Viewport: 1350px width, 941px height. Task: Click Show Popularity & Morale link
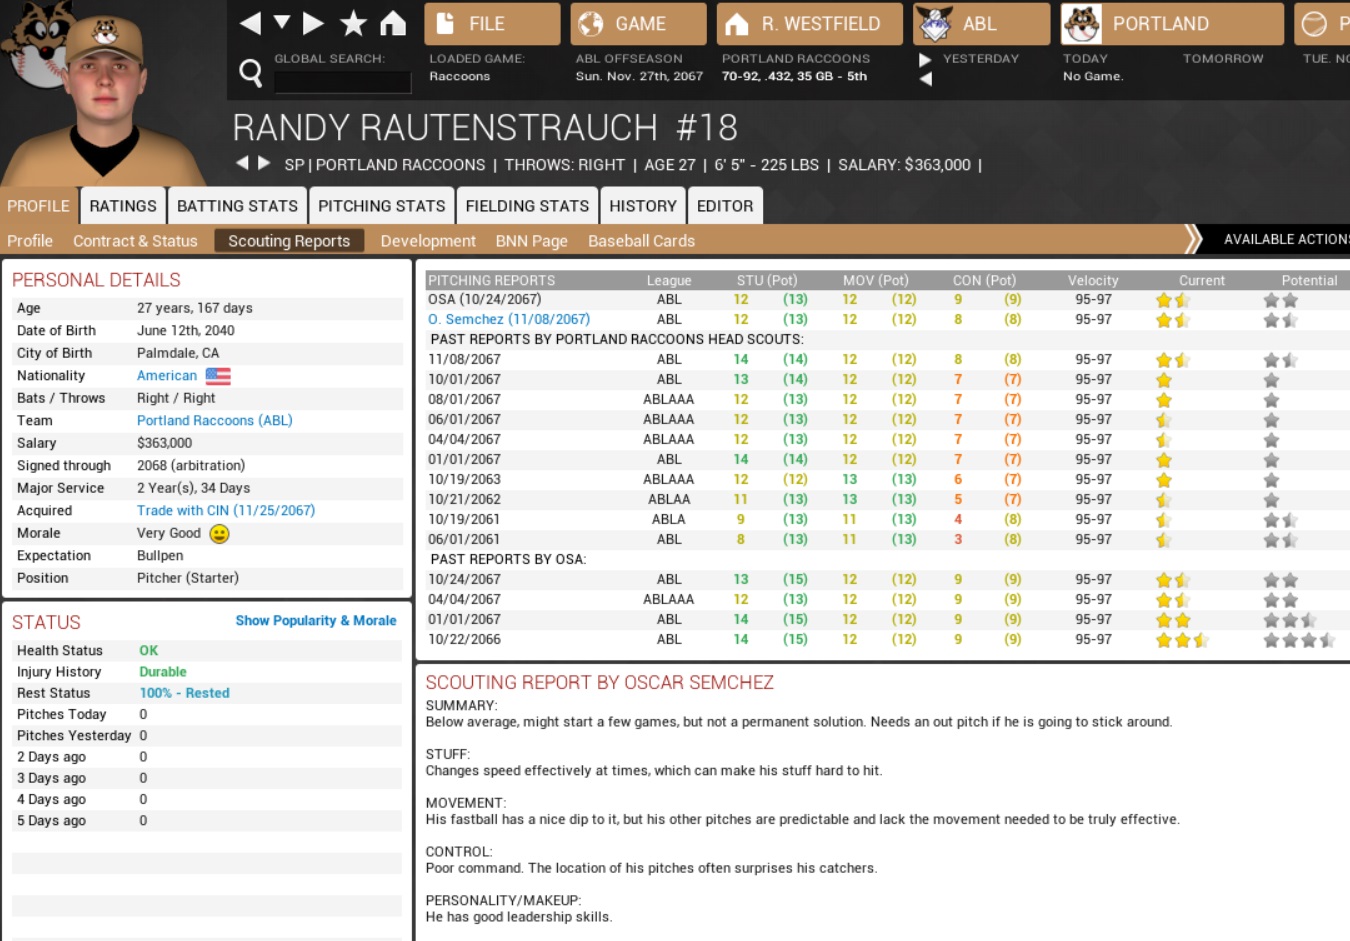tap(315, 621)
